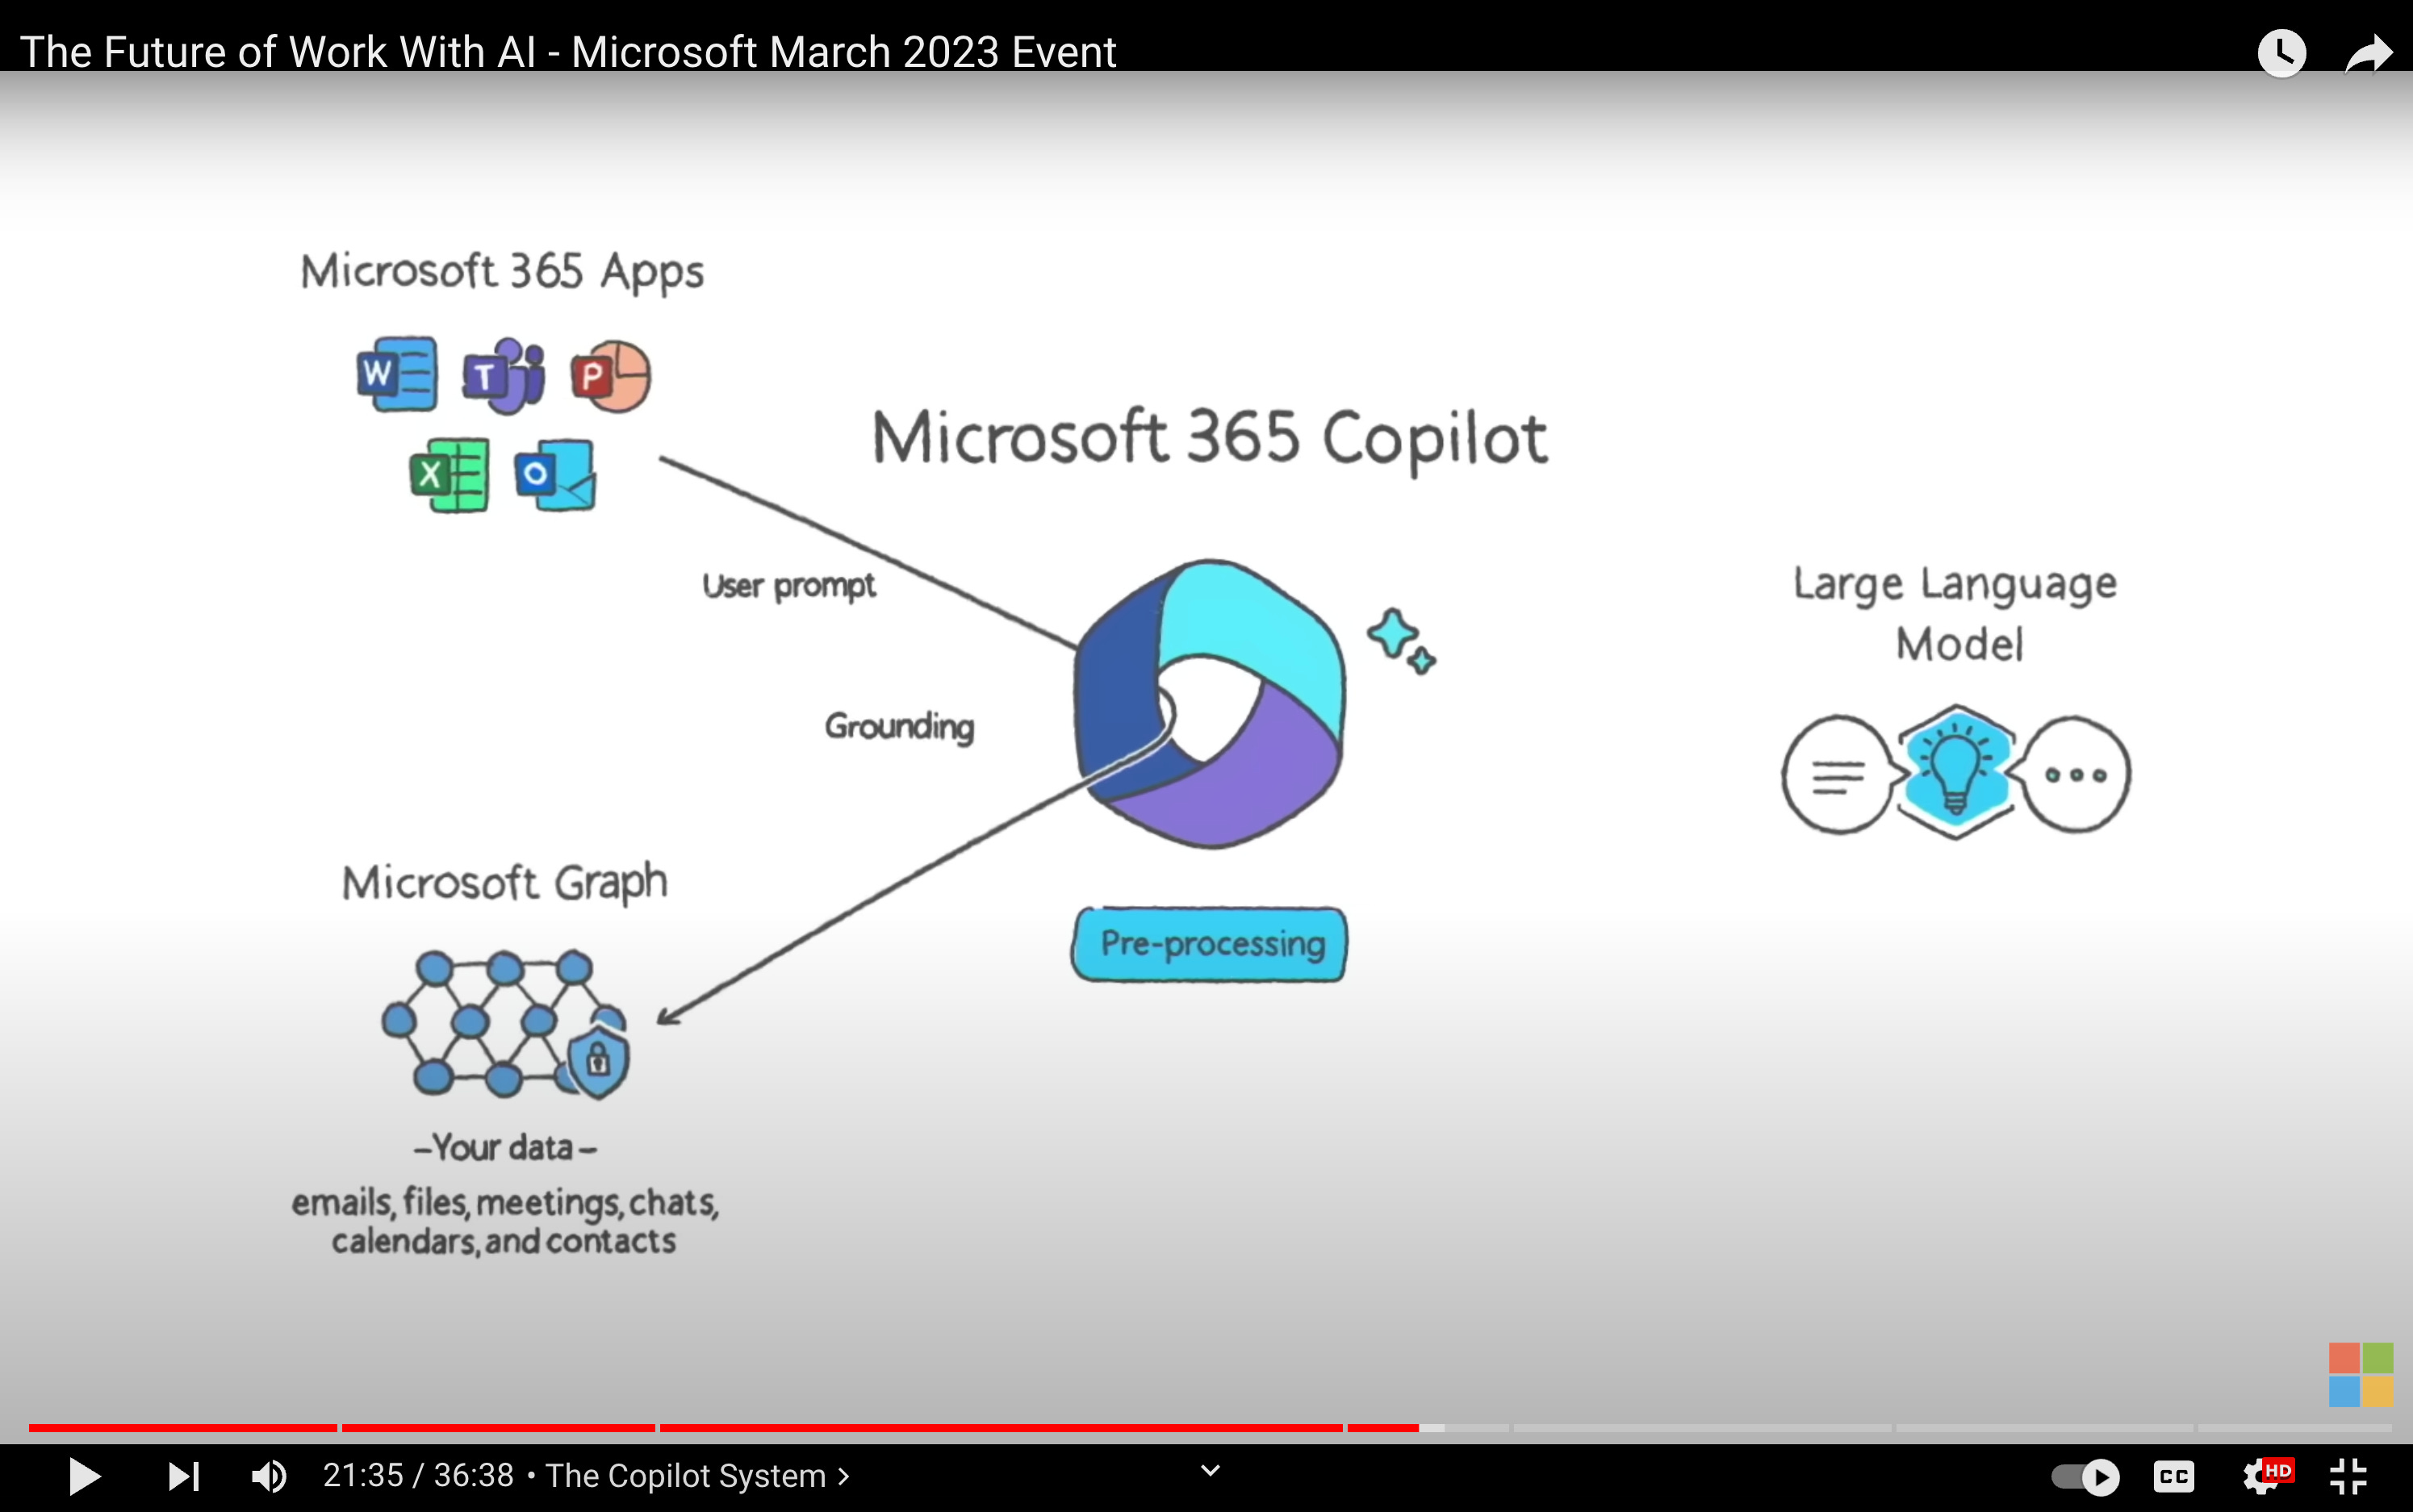Mute the video volume
Screen dimensions: 2413x1512
point(268,1476)
